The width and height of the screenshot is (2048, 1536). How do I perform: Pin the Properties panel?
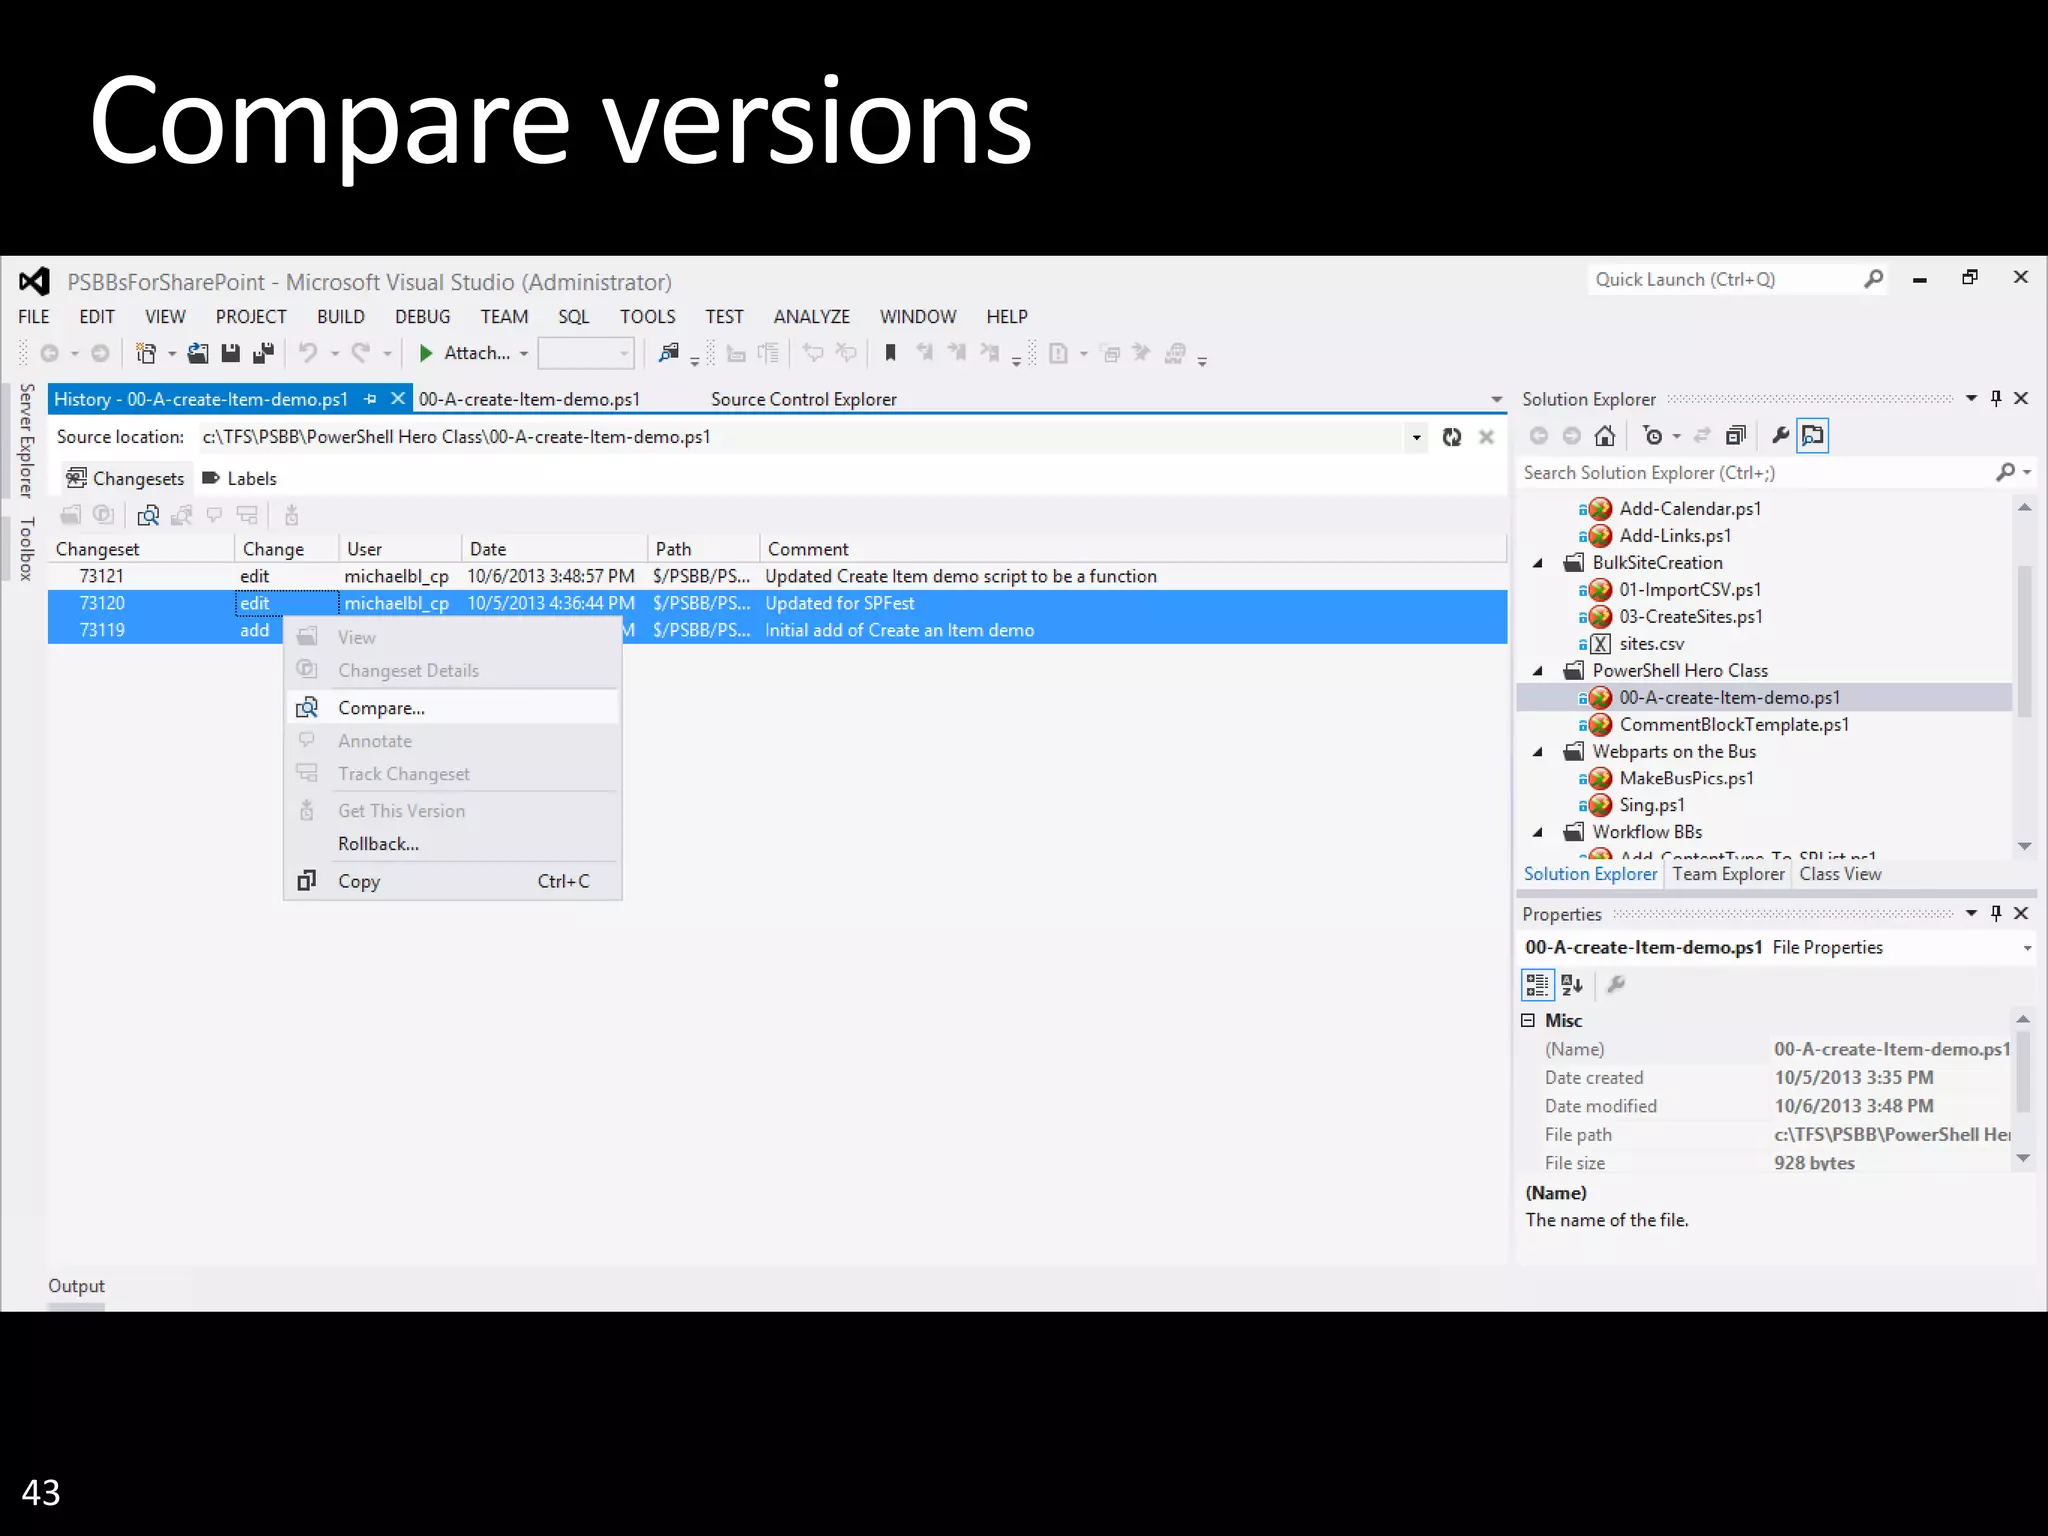point(1996,913)
